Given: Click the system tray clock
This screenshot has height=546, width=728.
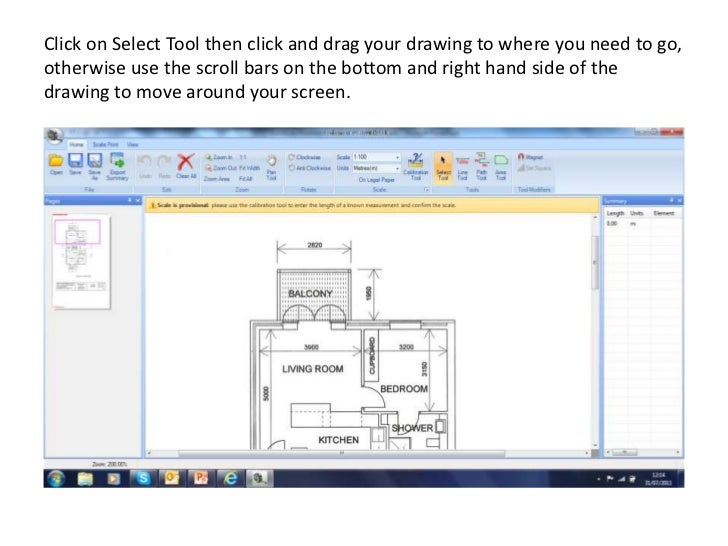Looking at the screenshot, I should tap(658, 479).
